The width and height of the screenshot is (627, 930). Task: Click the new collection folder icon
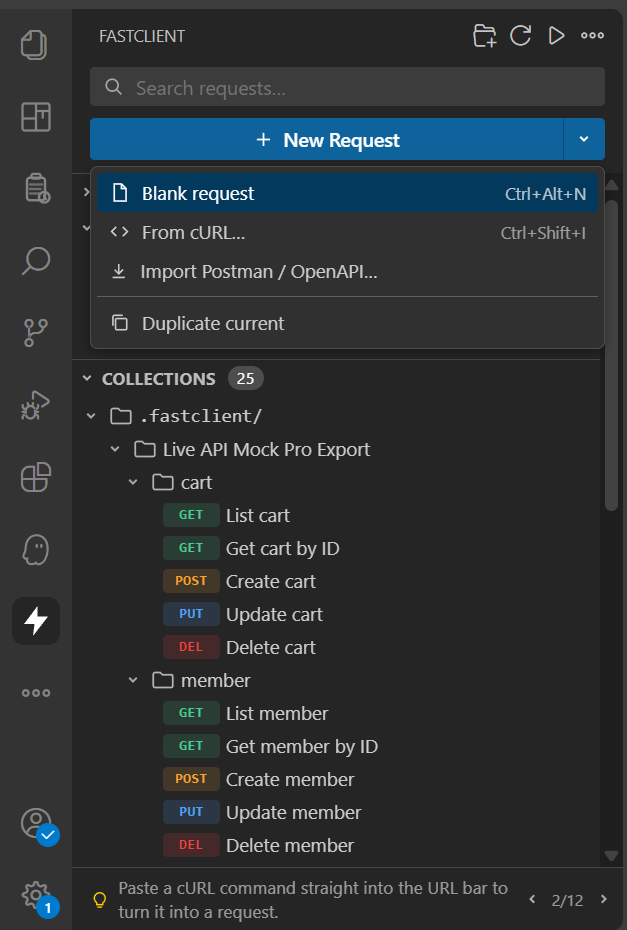click(x=484, y=36)
